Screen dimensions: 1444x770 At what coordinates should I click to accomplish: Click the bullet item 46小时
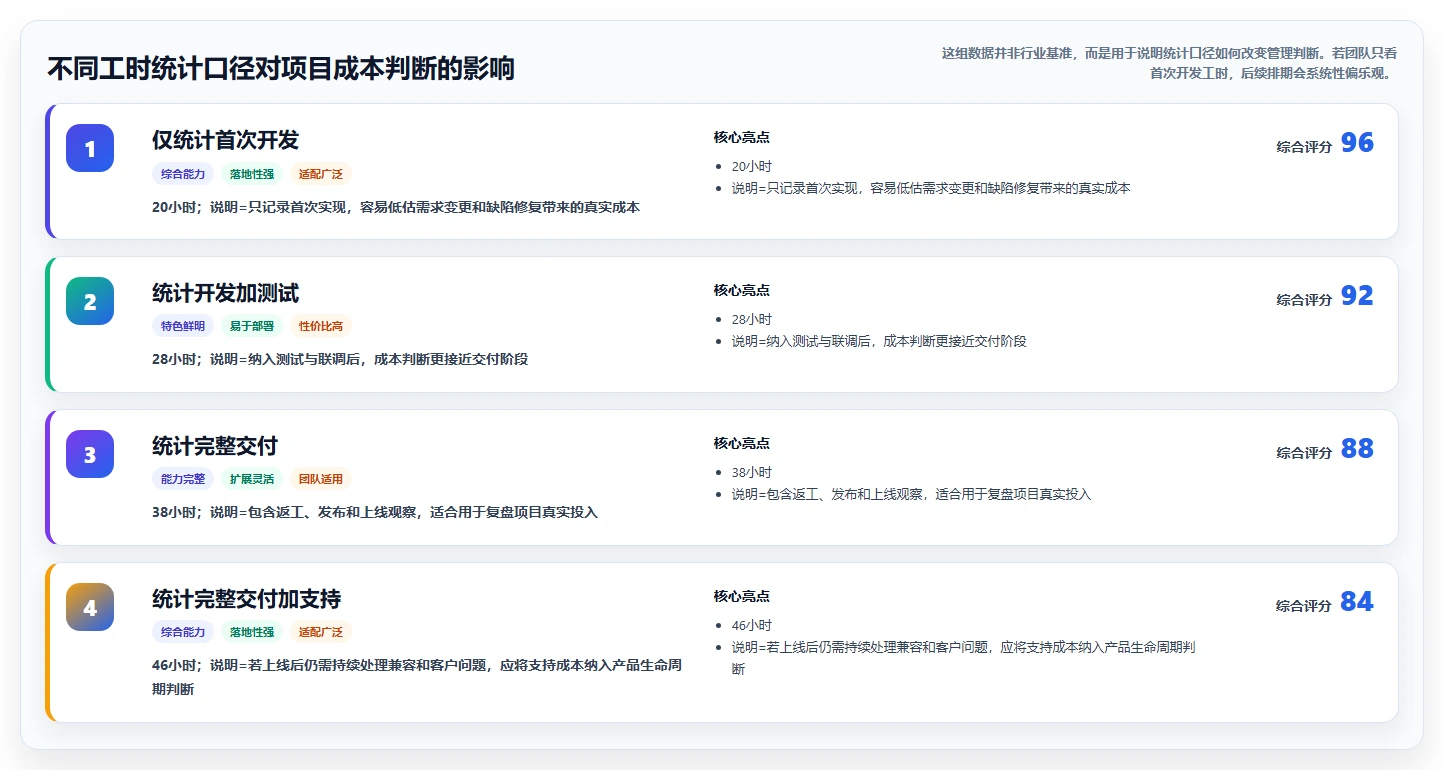[x=752, y=626]
